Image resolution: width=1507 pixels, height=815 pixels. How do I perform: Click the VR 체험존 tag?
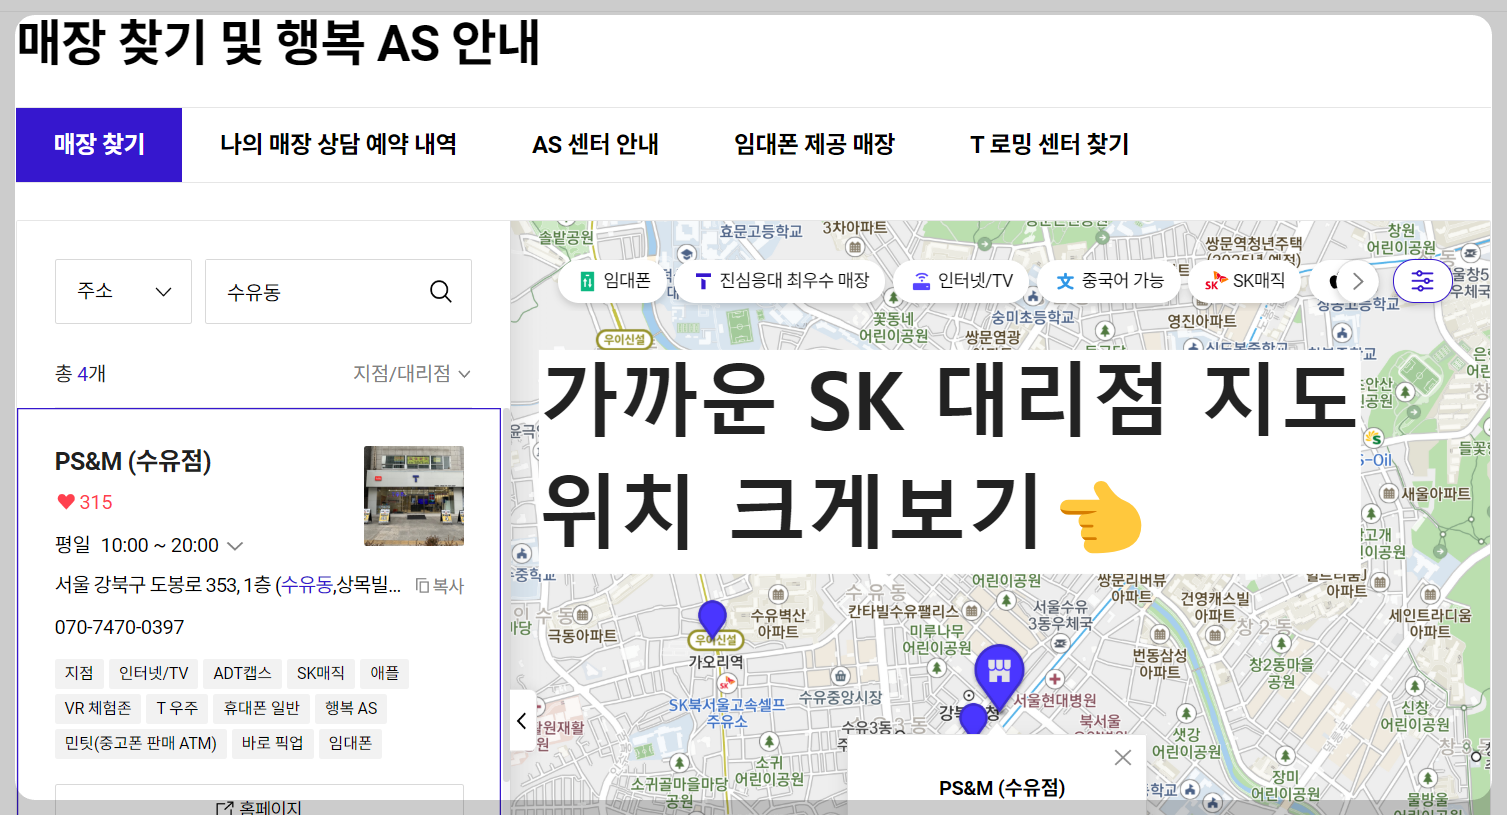(x=98, y=708)
